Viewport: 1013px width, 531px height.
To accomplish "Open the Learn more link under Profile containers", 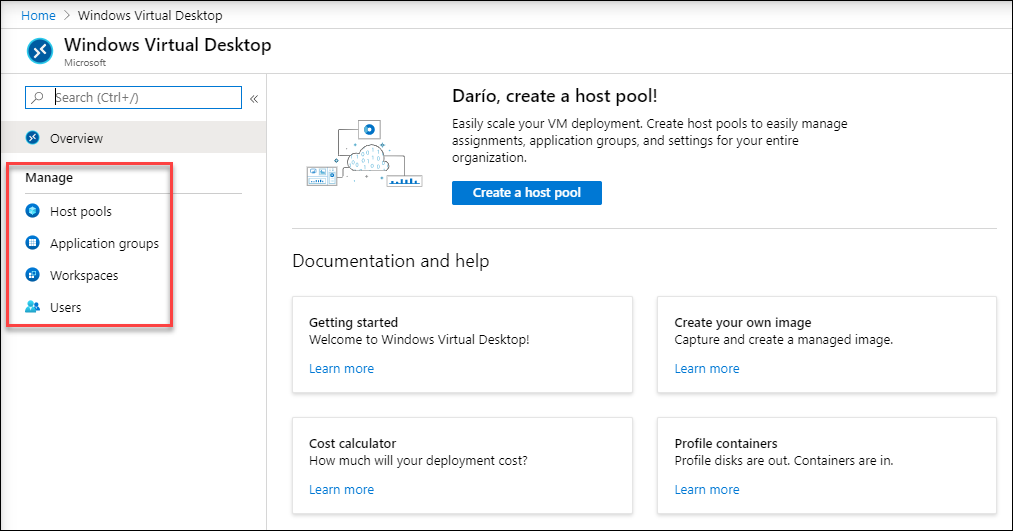I will click(x=707, y=489).
